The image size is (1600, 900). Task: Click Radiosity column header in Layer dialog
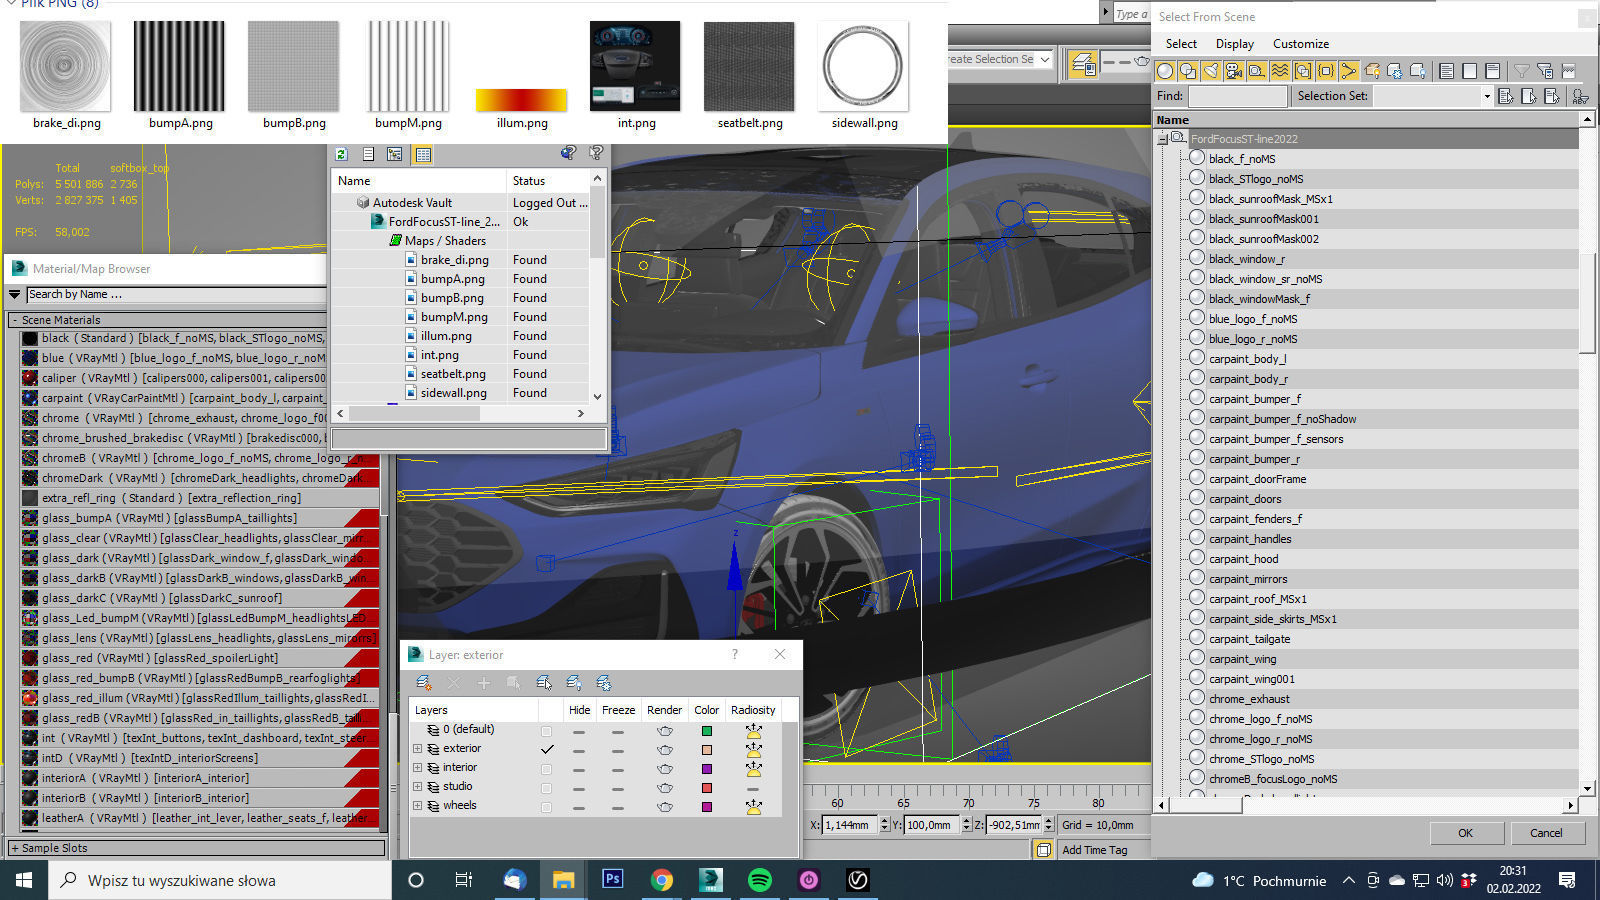coord(753,710)
